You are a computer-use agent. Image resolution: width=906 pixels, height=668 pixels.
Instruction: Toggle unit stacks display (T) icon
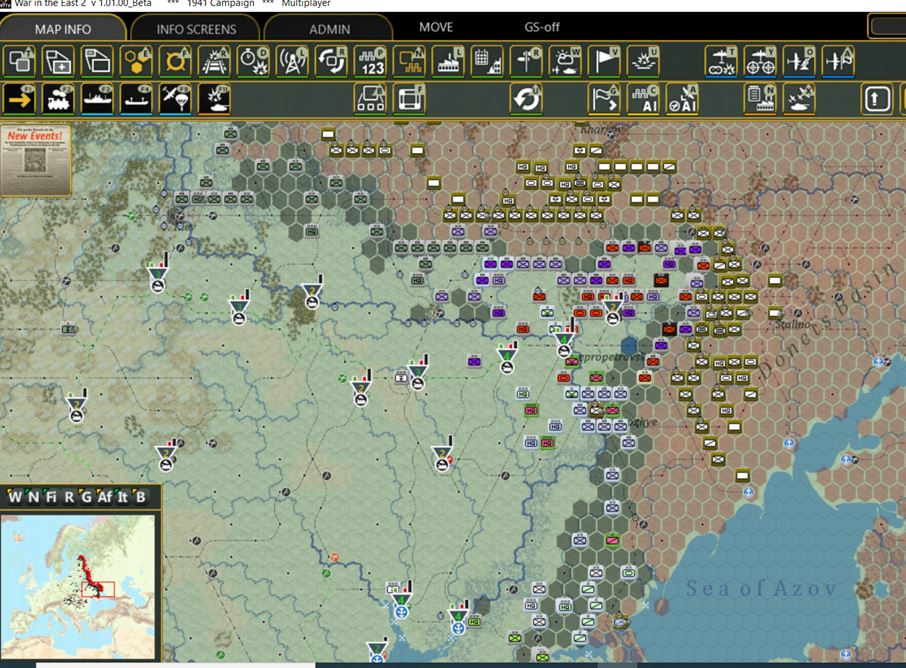click(20, 61)
